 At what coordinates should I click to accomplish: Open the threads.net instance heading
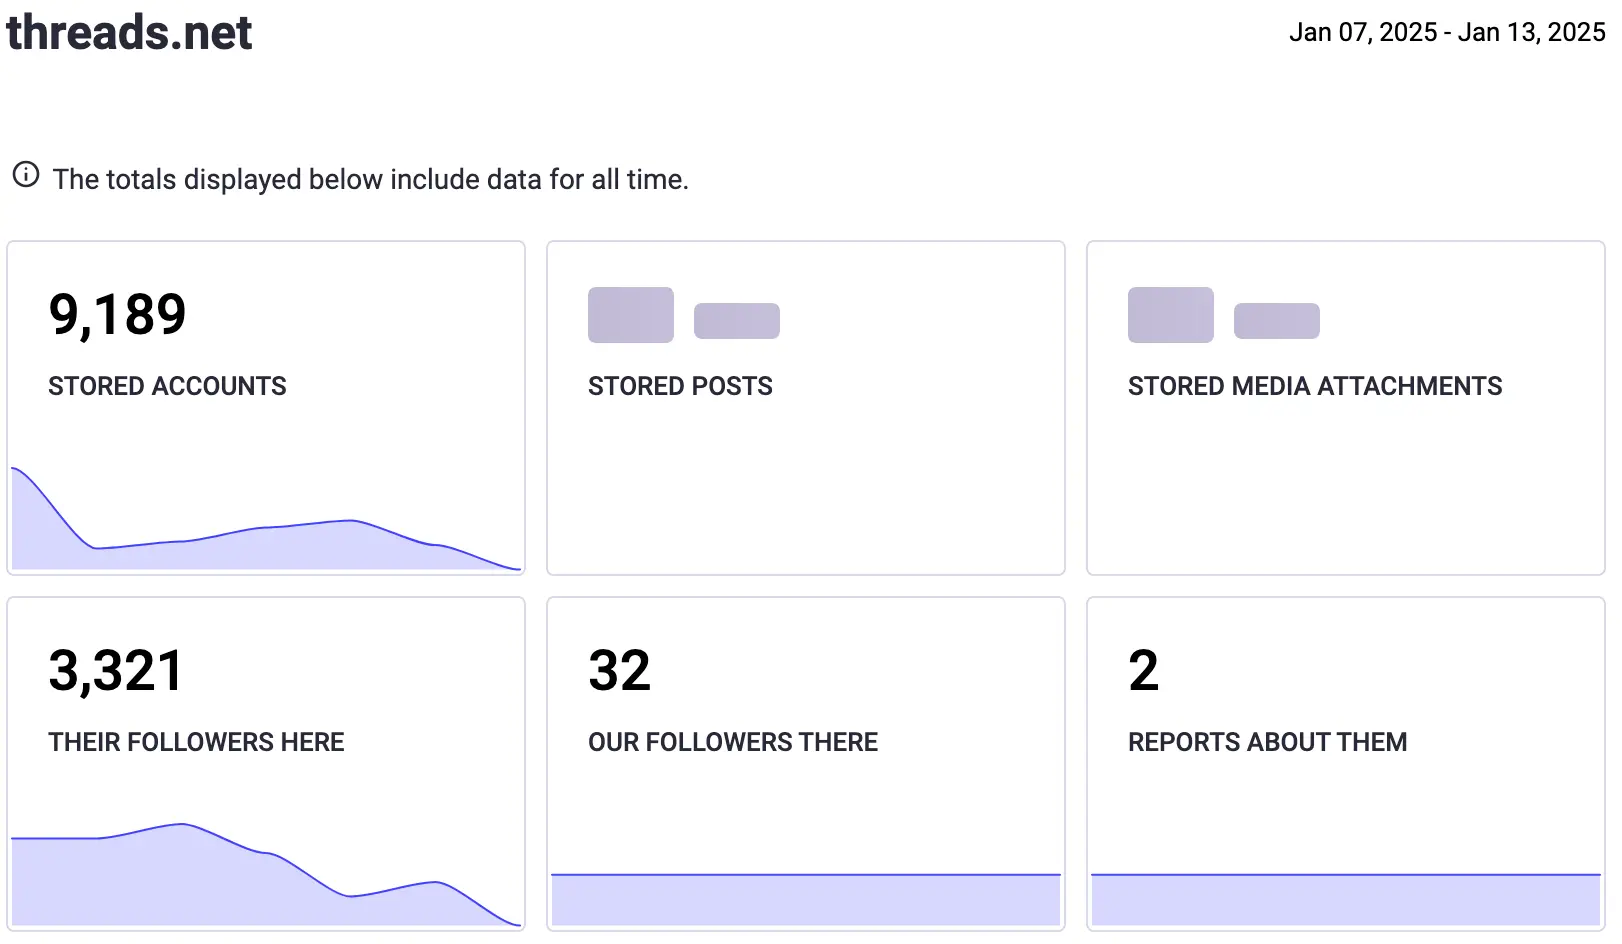(x=129, y=32)
